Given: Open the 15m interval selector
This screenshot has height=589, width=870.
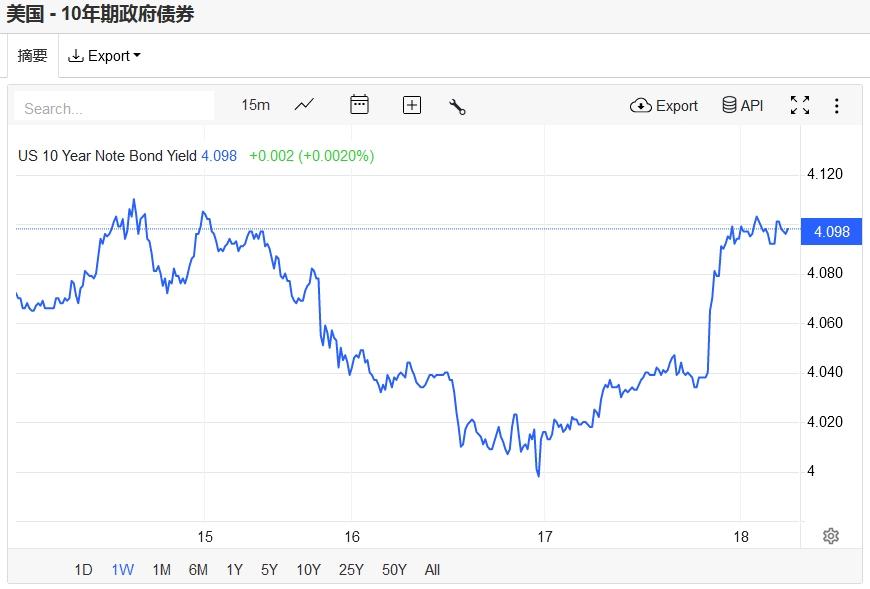Looking at the screenshot, I should (255, 105).
